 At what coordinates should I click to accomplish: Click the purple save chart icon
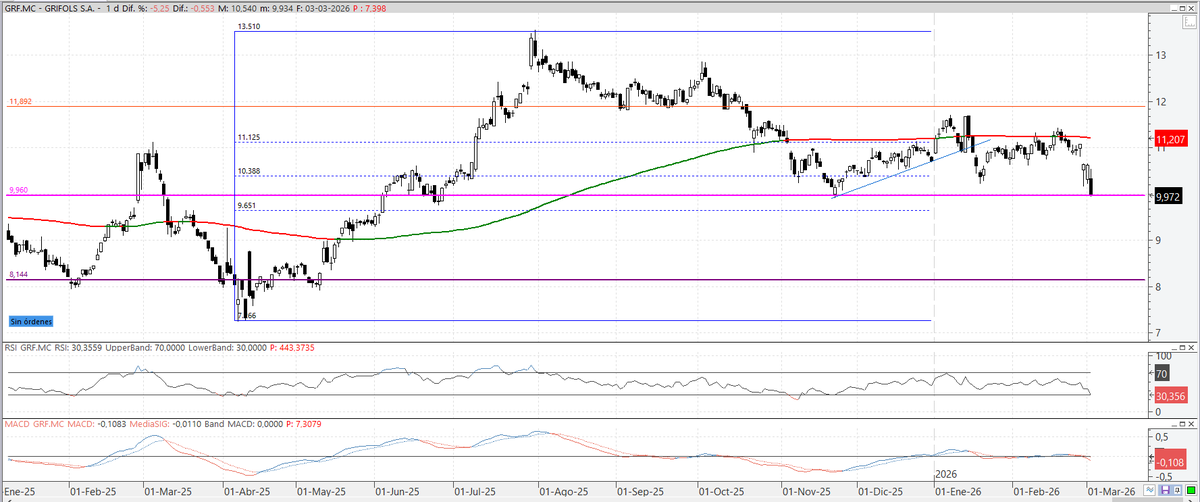(1165, 490)
